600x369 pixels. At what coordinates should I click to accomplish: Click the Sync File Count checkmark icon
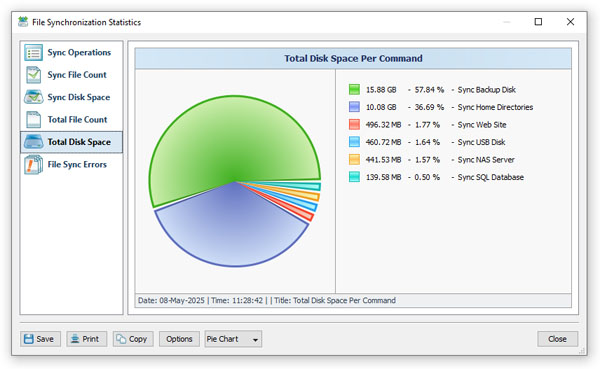(33, 75)
